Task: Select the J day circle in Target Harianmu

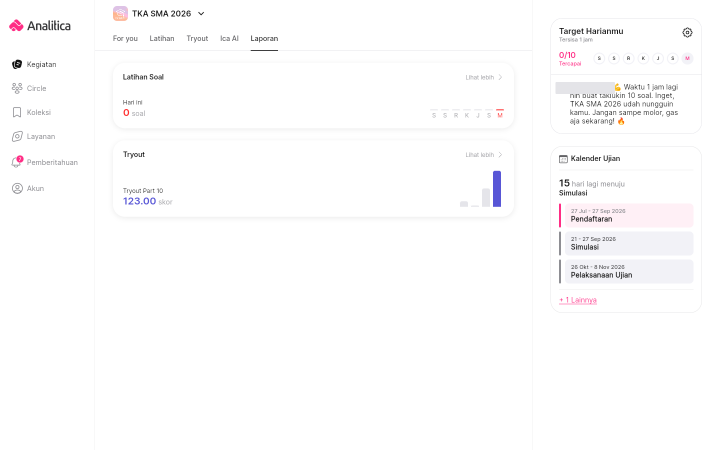Action: (658, 58)
